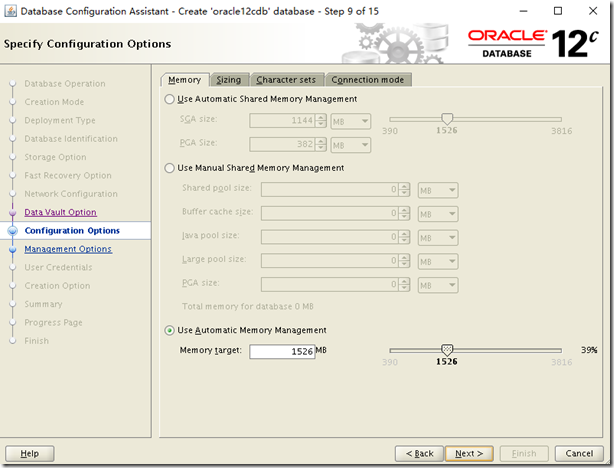Open the Data Vault Option step link
Viewport: 614px width, 468px height.
pyautogui.click(x=60, y=212)
